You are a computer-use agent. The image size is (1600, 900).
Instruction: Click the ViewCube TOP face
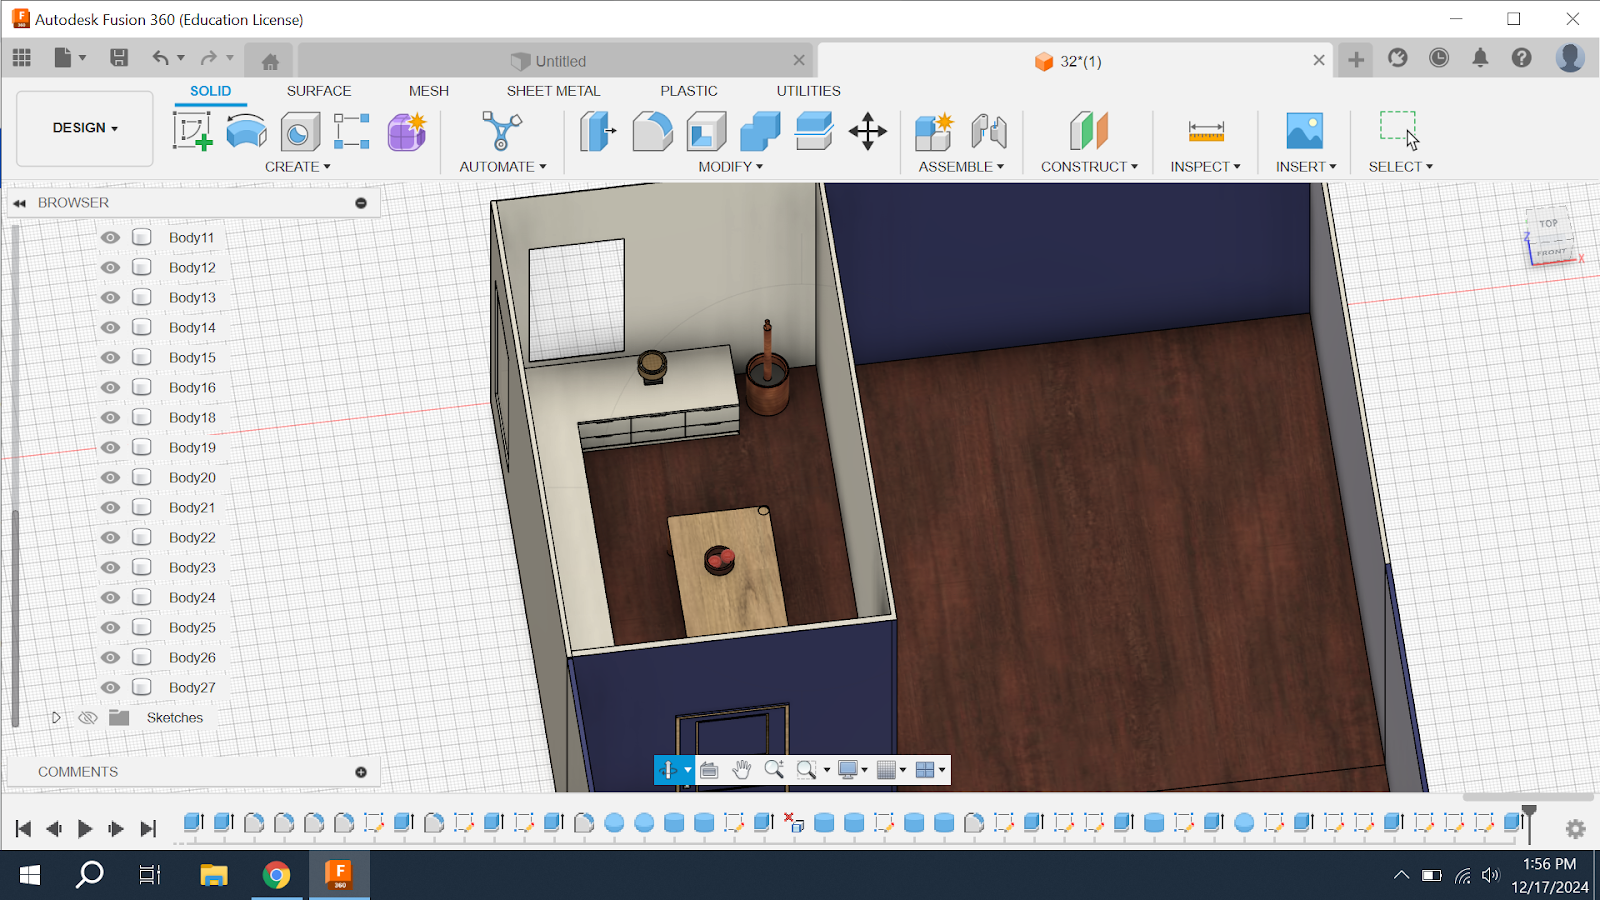tap(1548, 225)
